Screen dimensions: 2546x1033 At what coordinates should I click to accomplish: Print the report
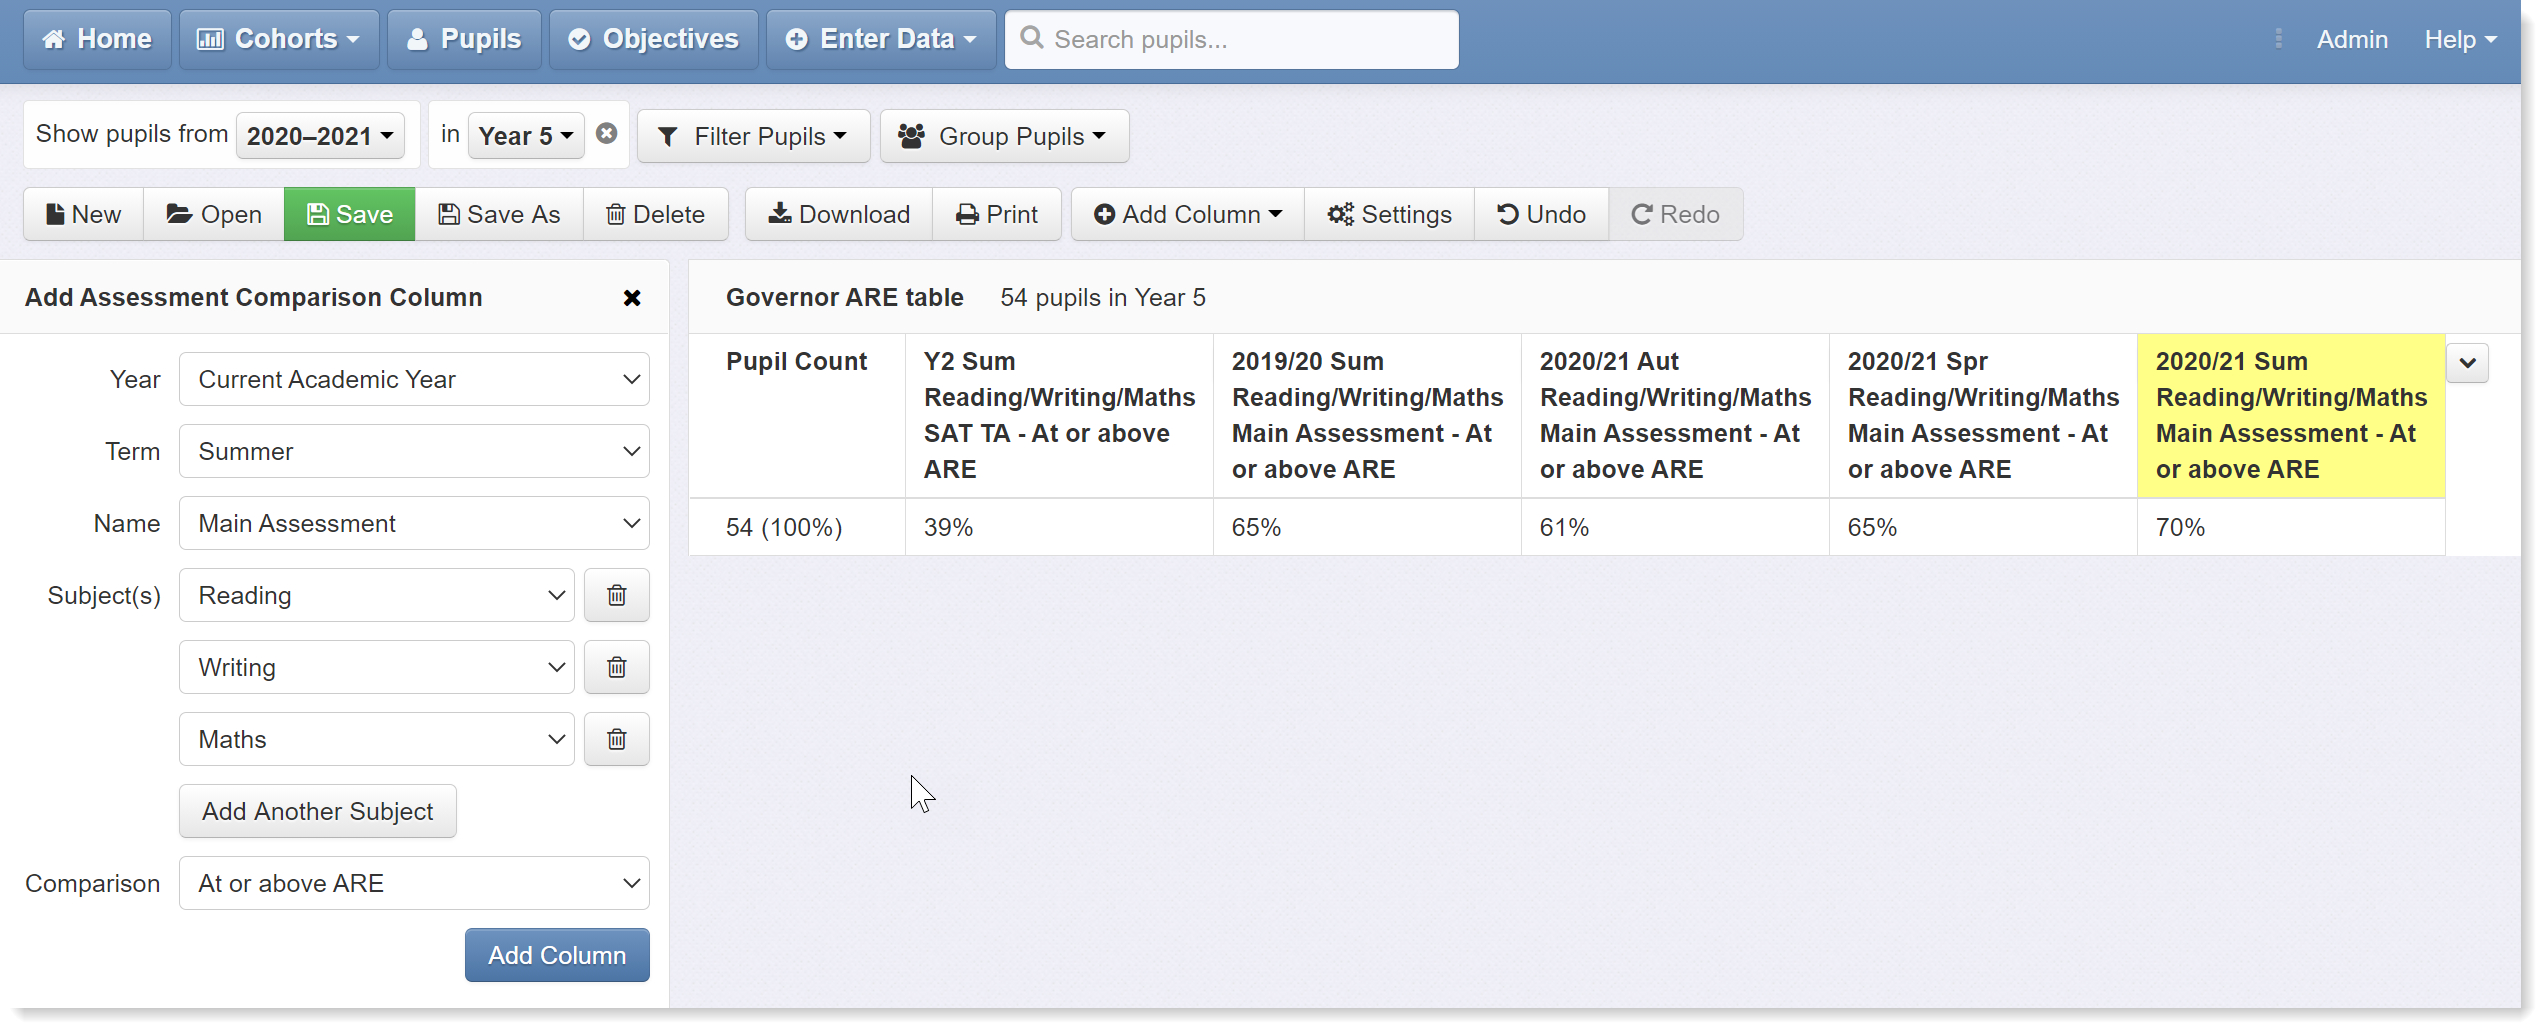click(997, 214)
